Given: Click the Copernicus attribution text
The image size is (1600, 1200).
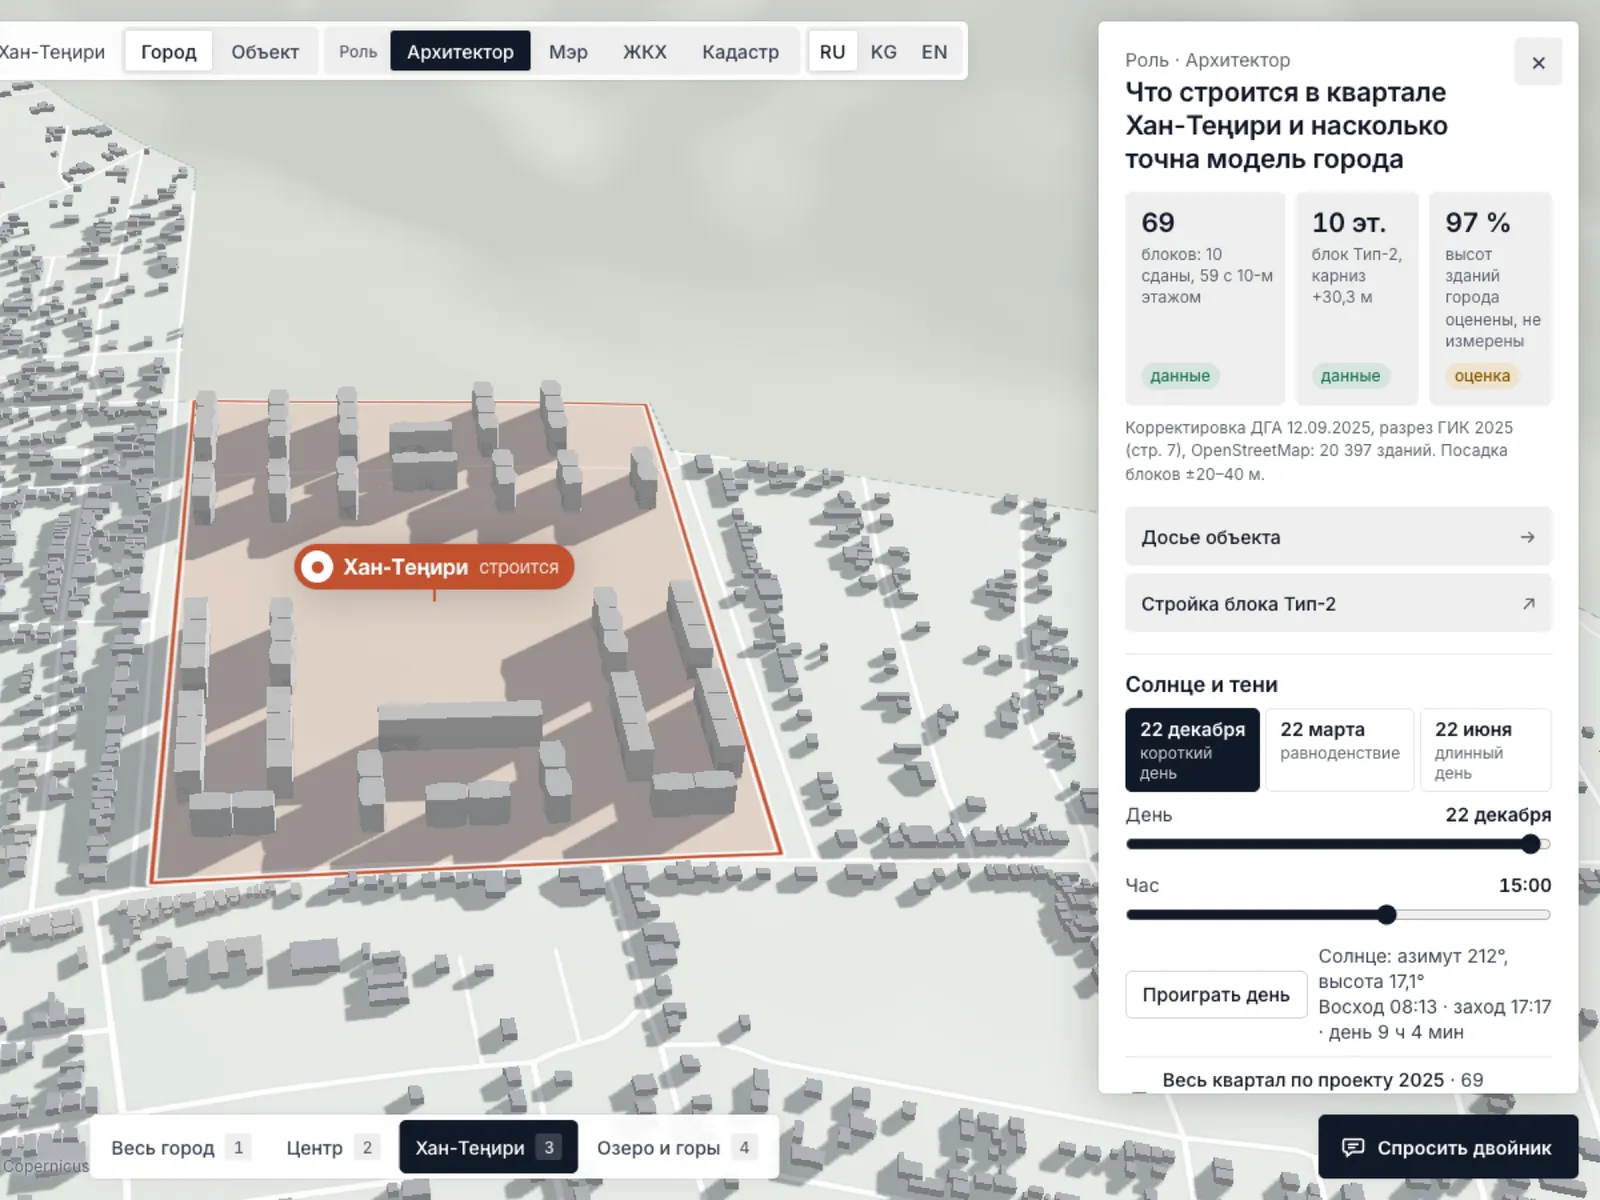Looking at the screenshot, I should coord(46,1166).
